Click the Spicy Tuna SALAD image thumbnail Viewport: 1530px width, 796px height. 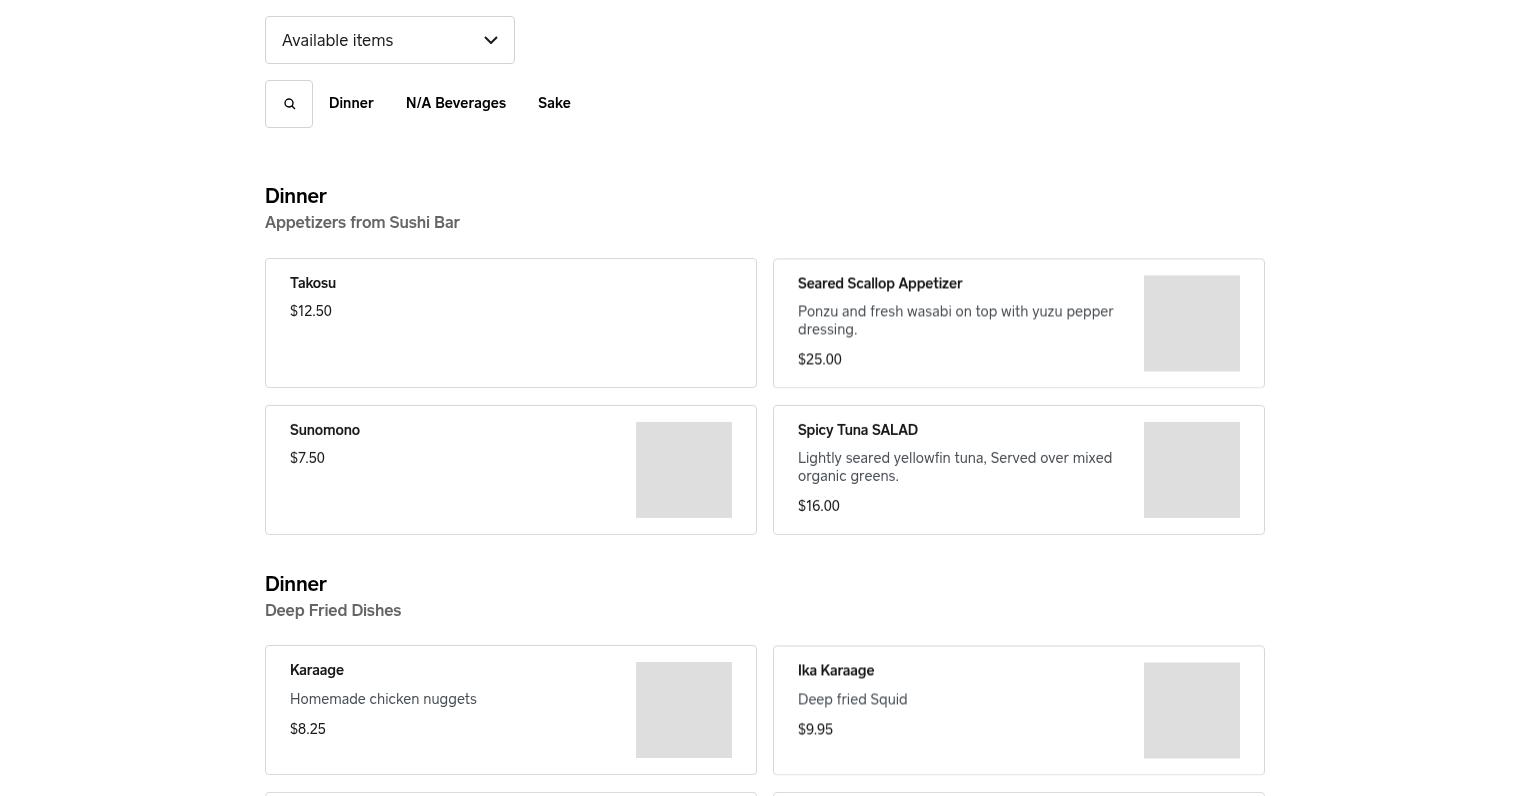point(1191,470)
